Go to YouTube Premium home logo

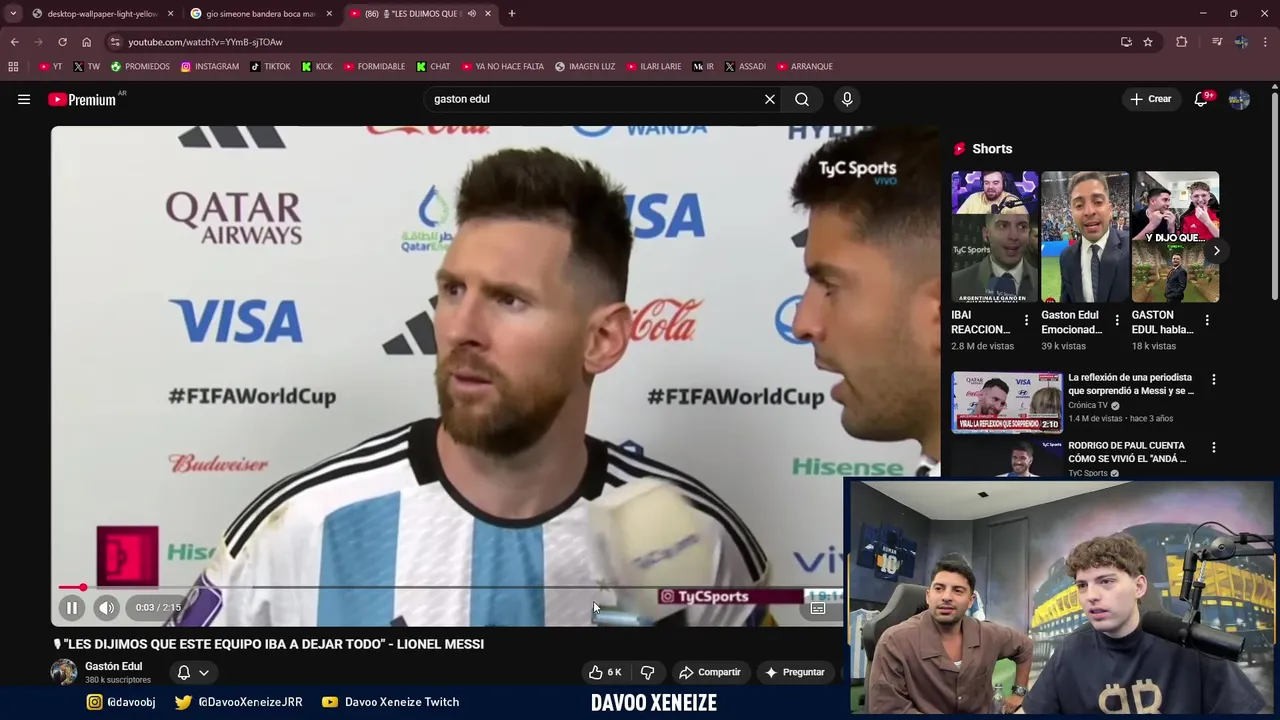(82, 99)
